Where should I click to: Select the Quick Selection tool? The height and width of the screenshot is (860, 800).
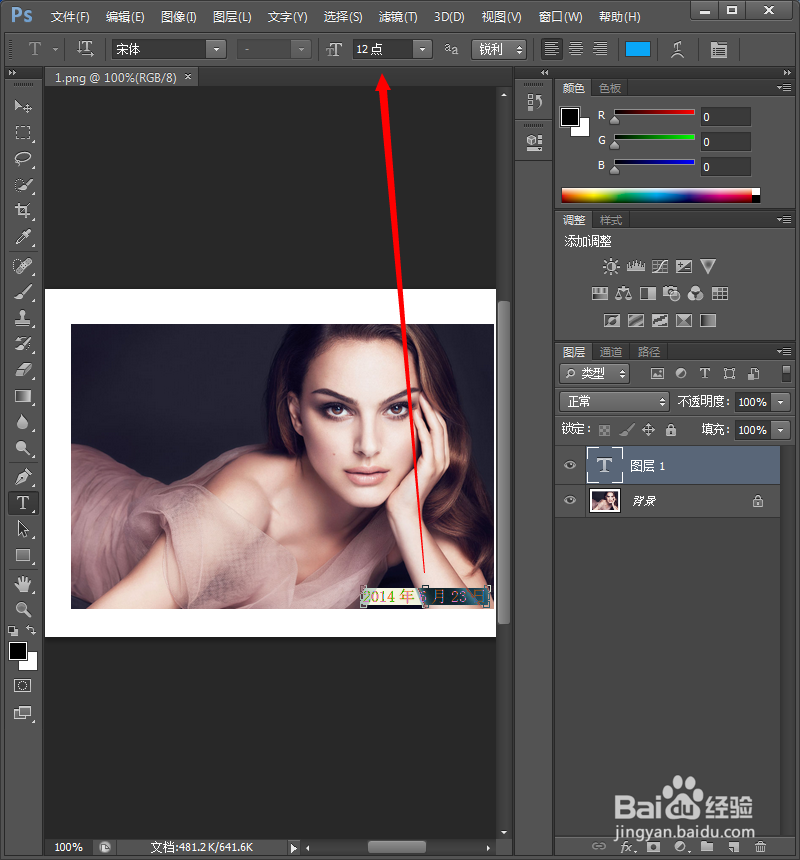pyautogui.click(x=22, y=185)
